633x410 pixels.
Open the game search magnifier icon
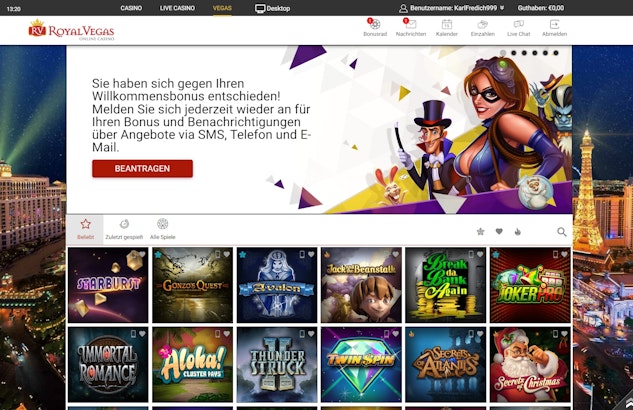562,232
